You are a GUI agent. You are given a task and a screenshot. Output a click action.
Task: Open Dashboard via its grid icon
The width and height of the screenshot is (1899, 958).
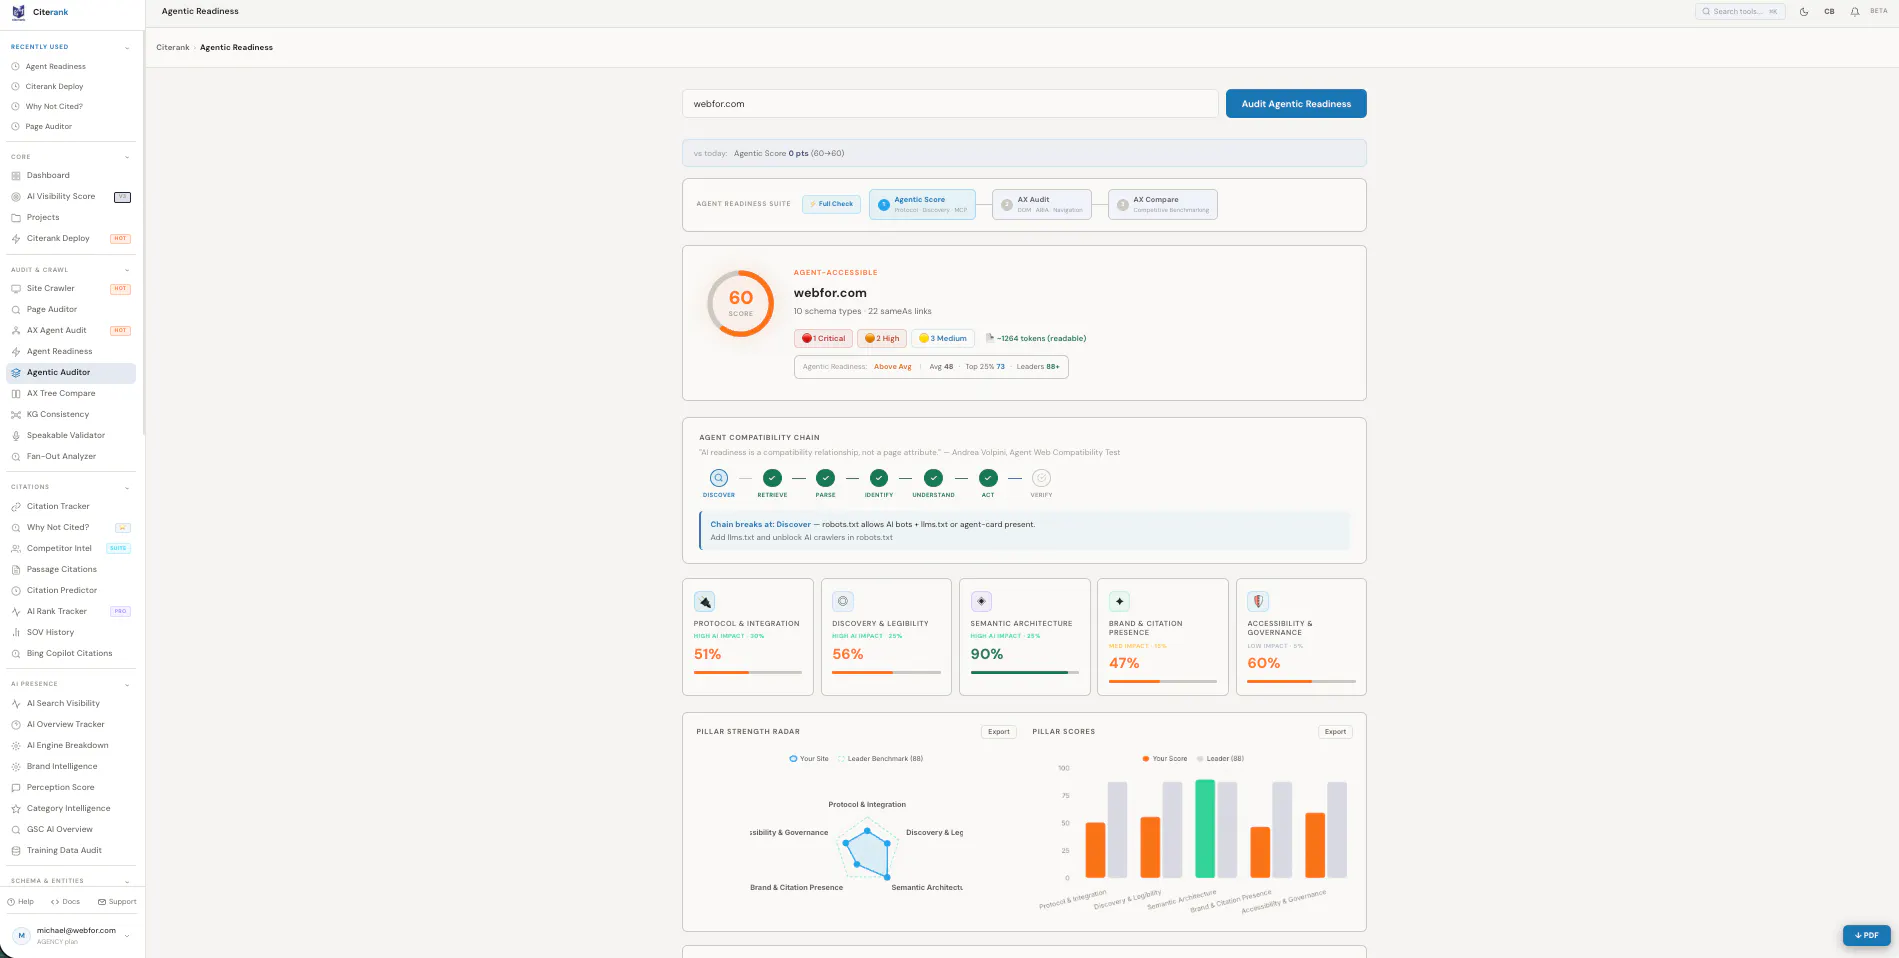[x=16, y=176]
